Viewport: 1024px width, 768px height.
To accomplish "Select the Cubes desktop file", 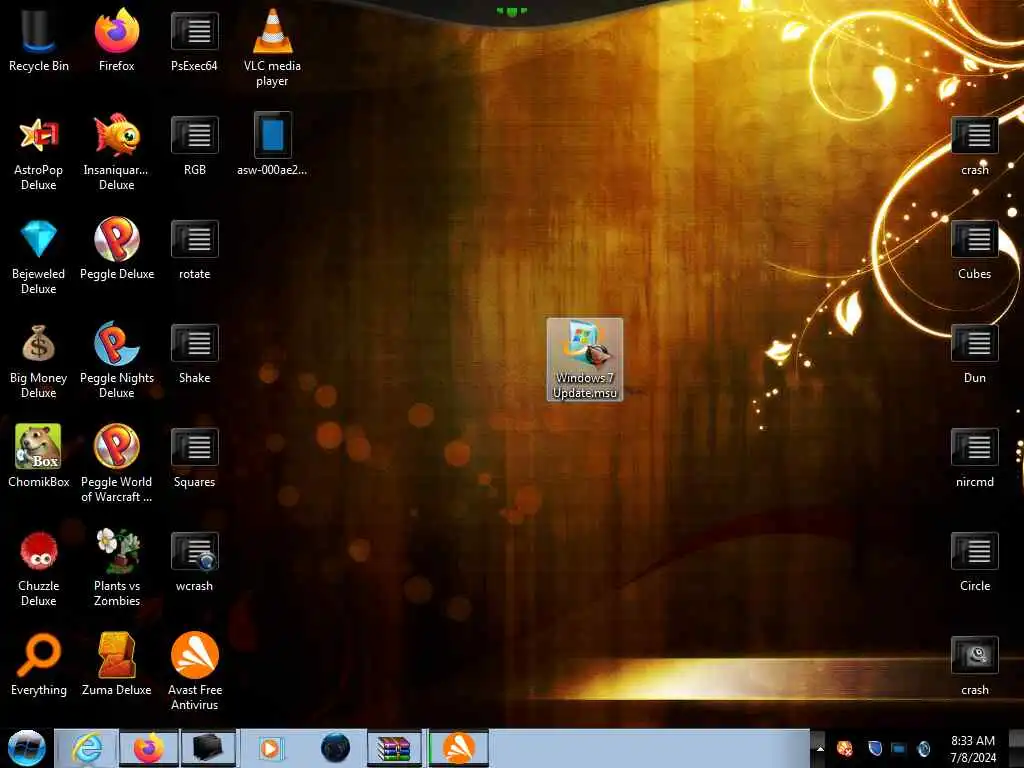I will tap(974, 249).
